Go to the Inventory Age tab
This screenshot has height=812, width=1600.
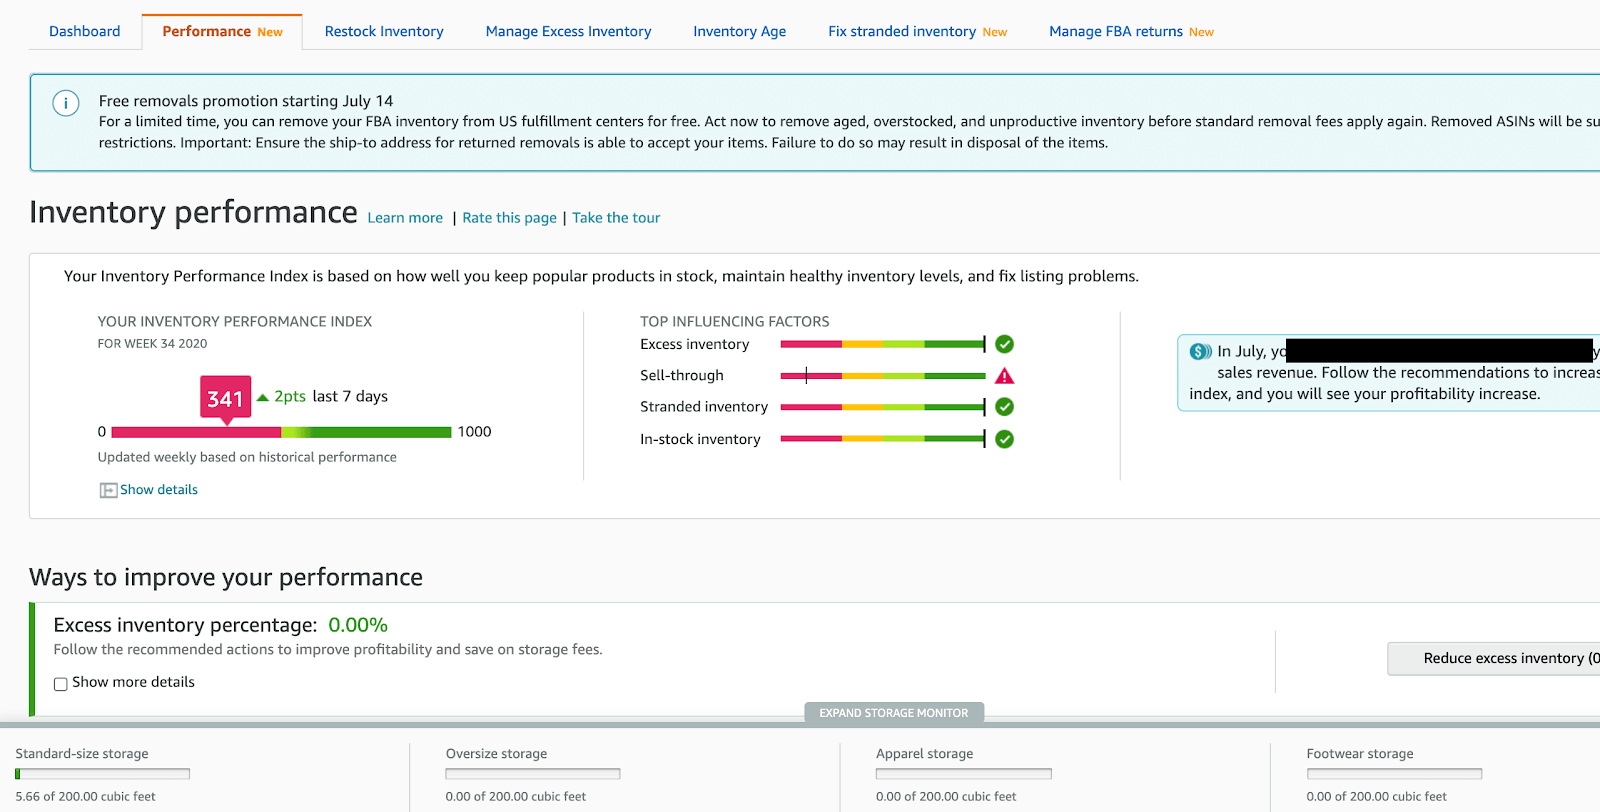click(740, 32)
